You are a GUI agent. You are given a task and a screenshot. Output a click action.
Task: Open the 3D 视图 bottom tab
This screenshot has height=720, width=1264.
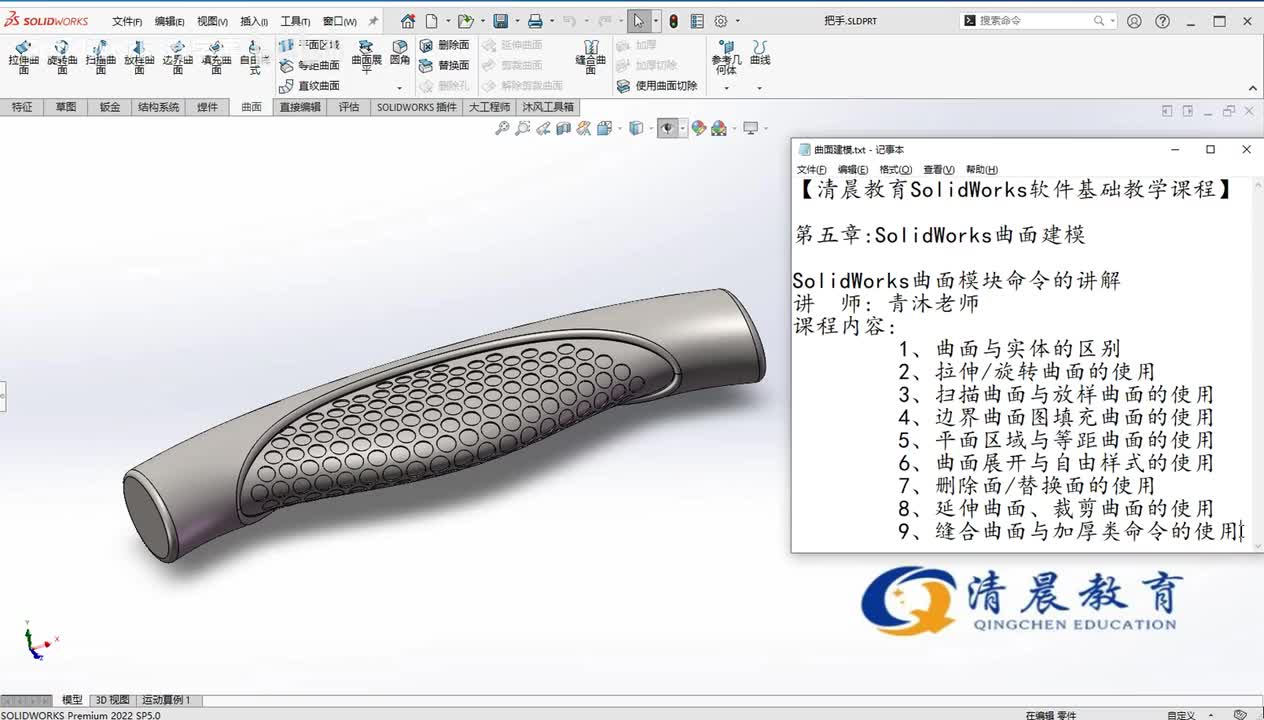point(112,700)
